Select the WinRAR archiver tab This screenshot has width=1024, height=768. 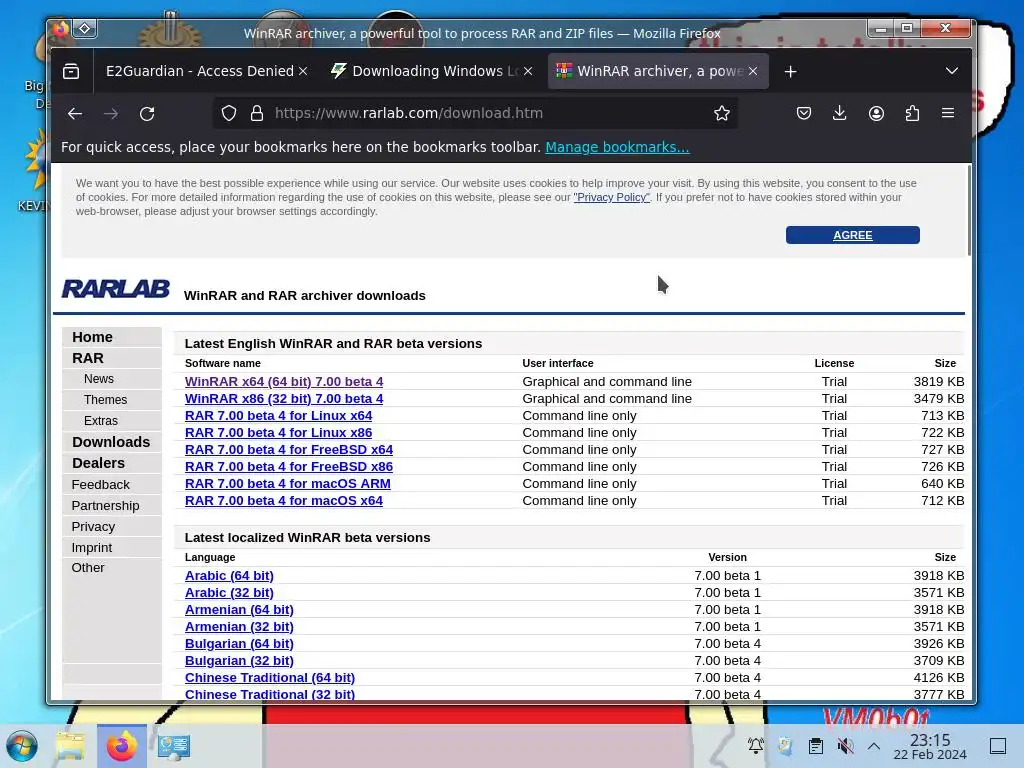(658, 71)
